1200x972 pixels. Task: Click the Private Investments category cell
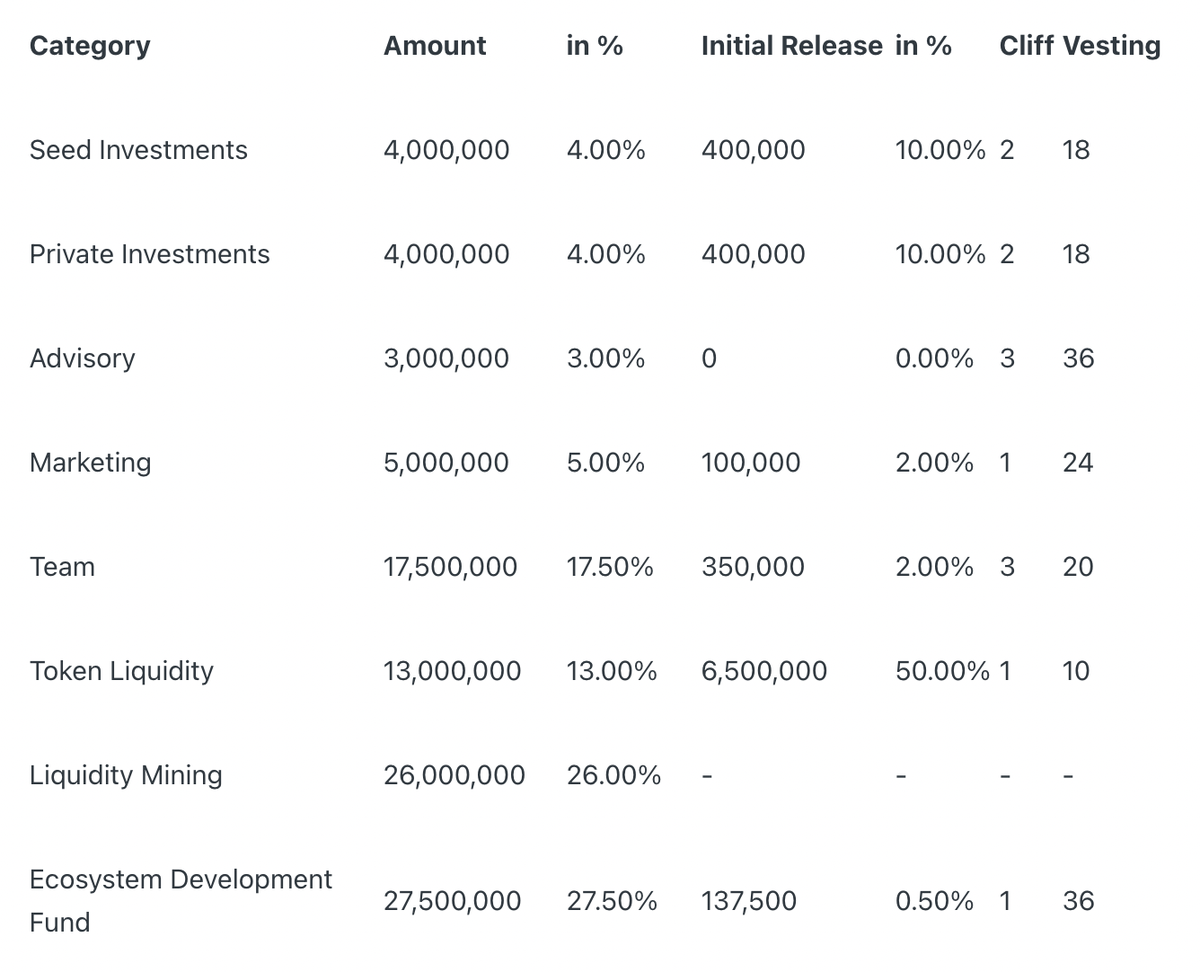coord(149,254)
